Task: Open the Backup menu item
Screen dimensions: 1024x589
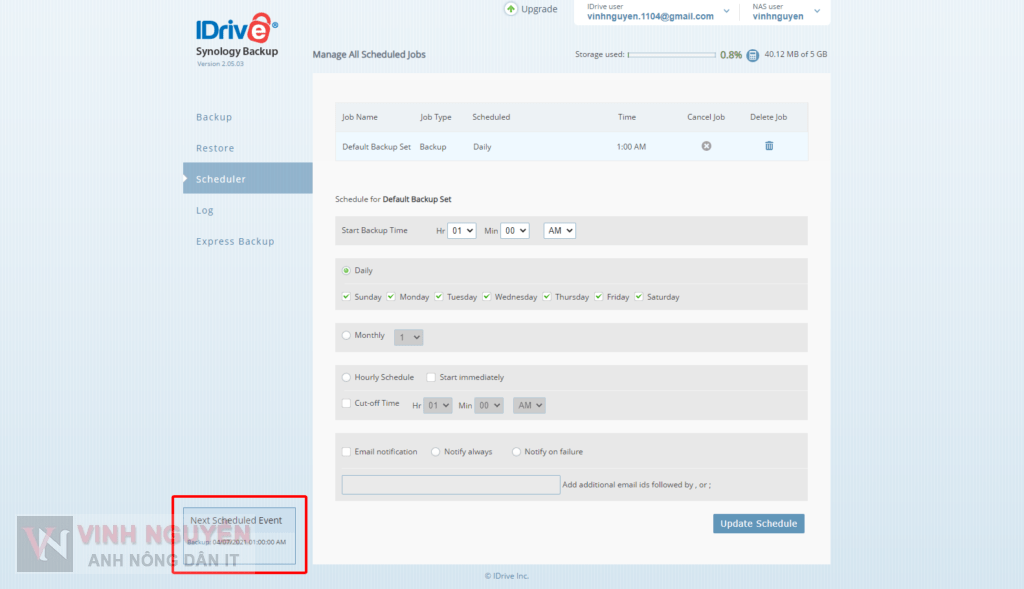Action: (214, 117)
